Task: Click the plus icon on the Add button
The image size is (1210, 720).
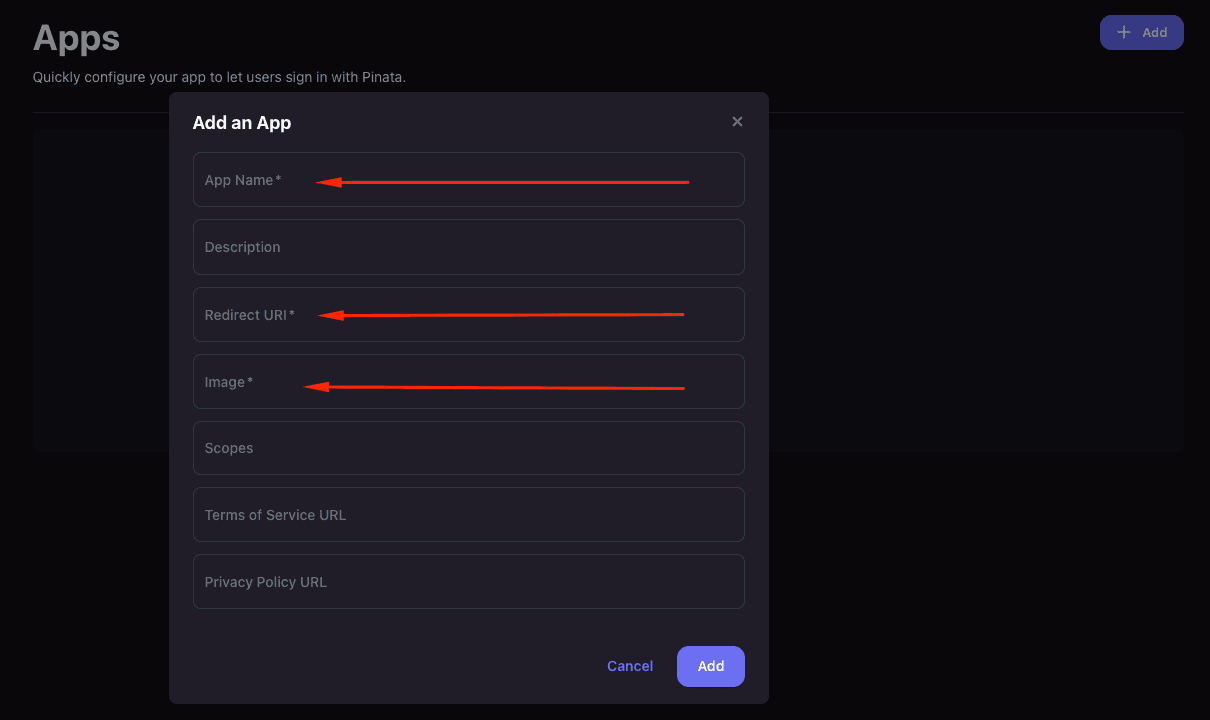Action: pyautogui.click(x=1123, y=32)
